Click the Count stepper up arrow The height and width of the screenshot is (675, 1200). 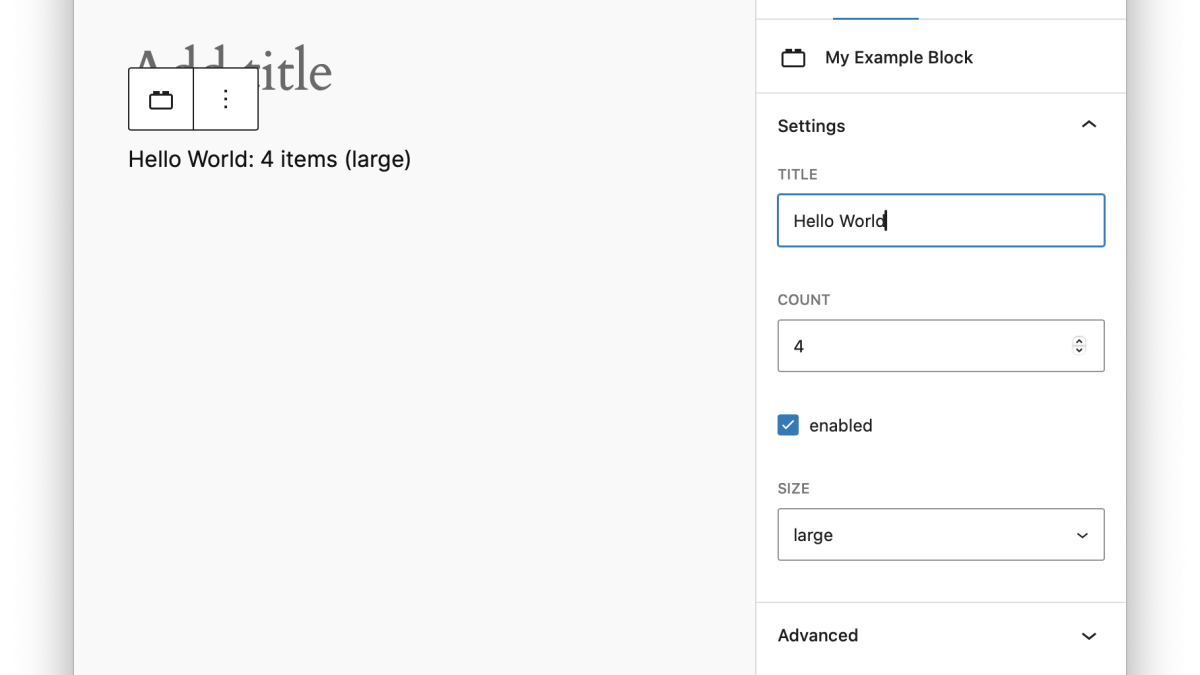(x=1079, y=341)
